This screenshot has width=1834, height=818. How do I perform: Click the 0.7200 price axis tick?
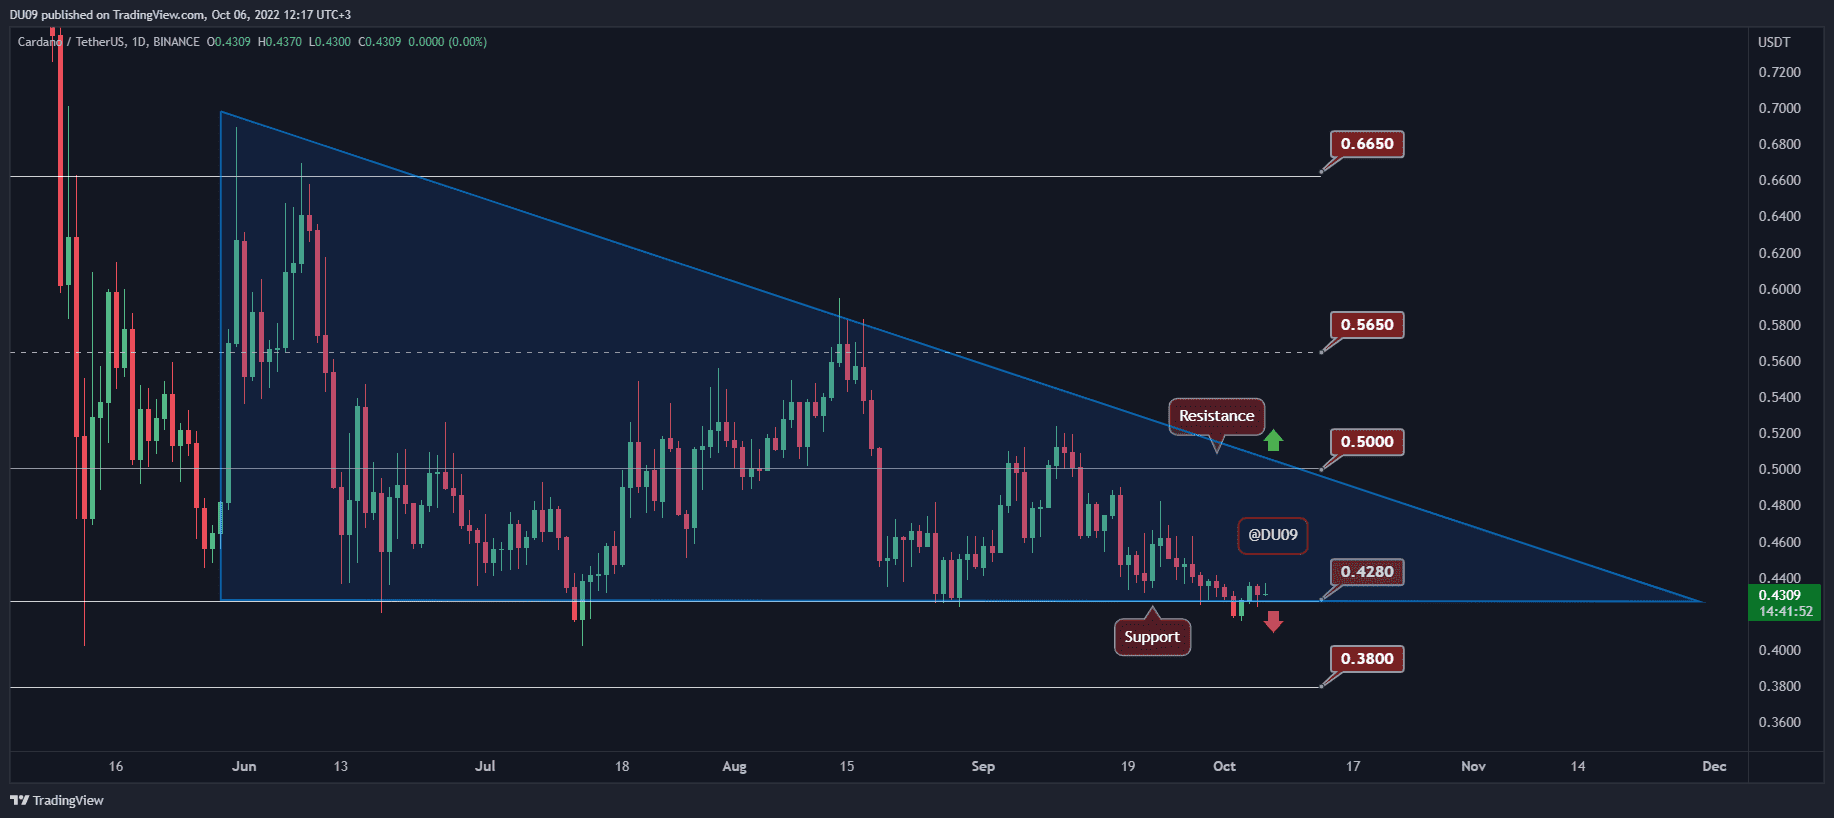[x=1779, y=73]
